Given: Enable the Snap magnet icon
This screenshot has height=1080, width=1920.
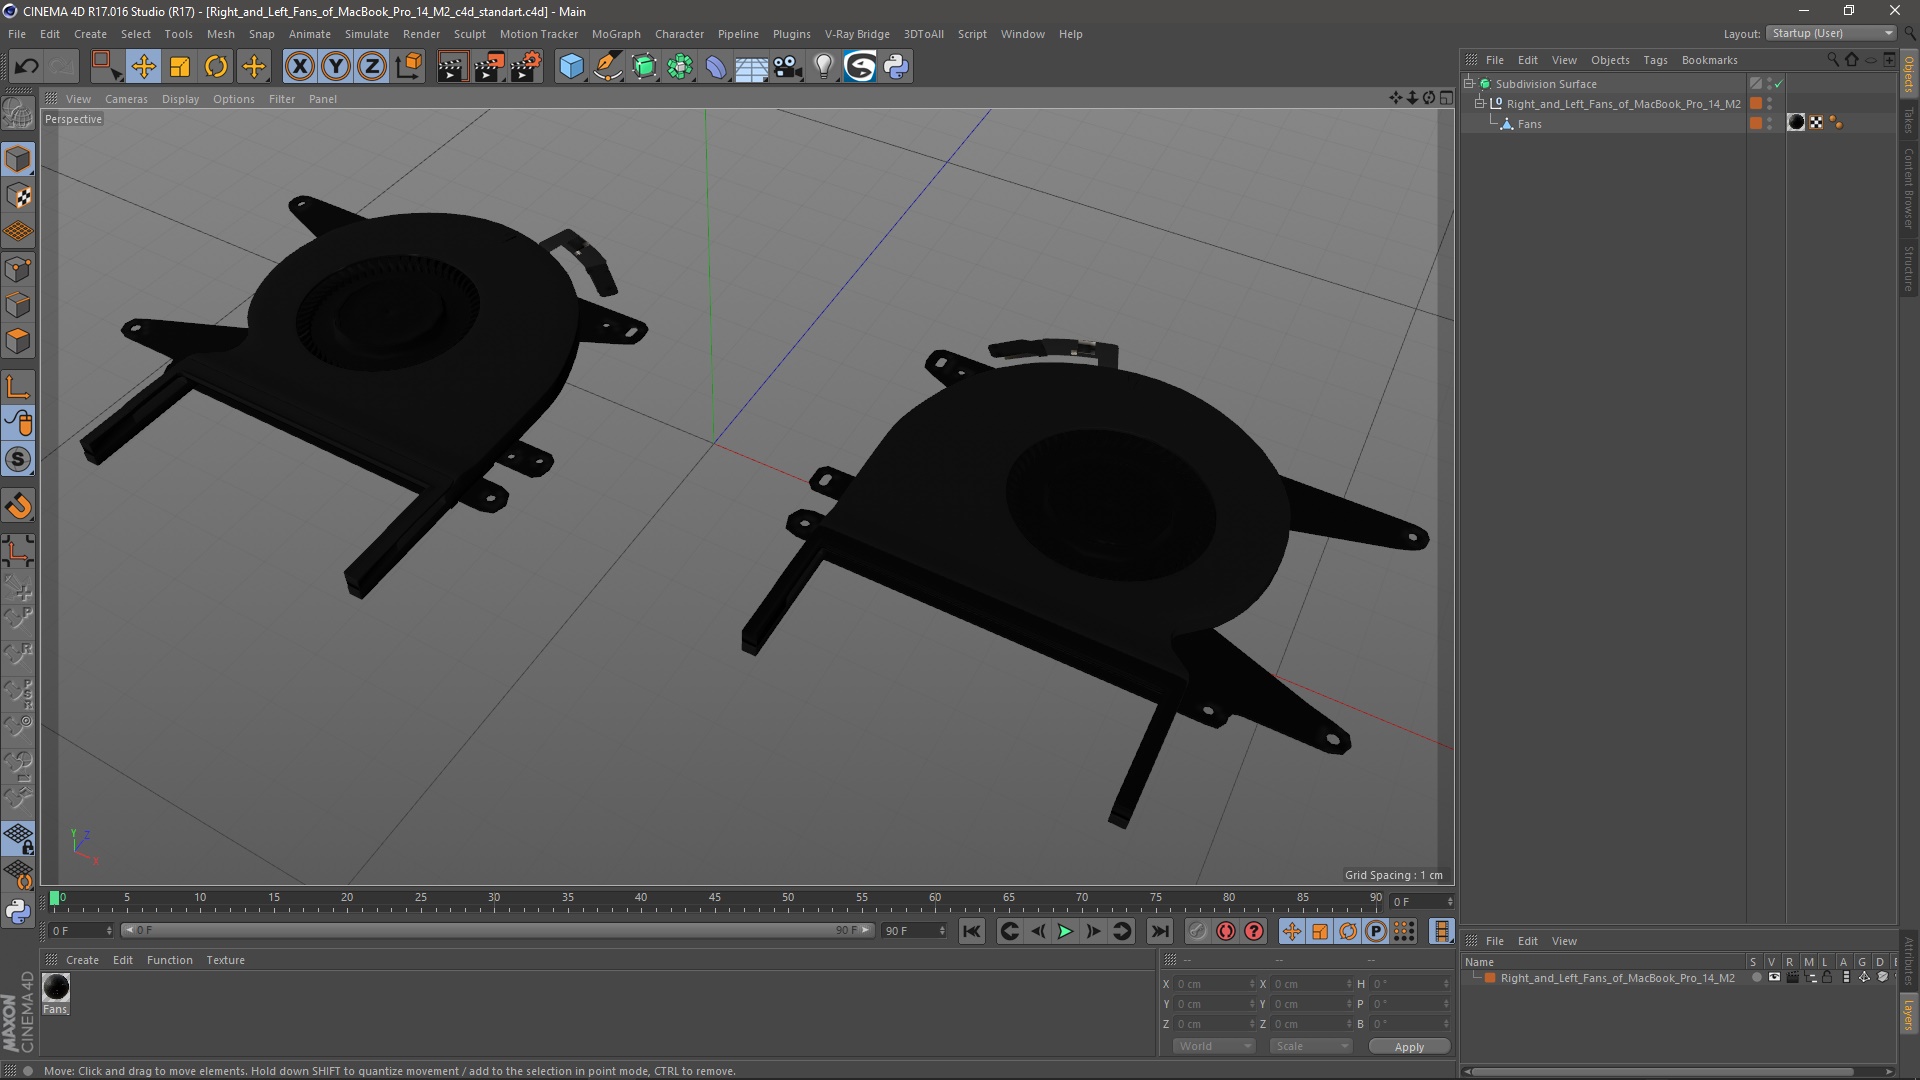Looking at the screenshot, I should click(18, 506).
